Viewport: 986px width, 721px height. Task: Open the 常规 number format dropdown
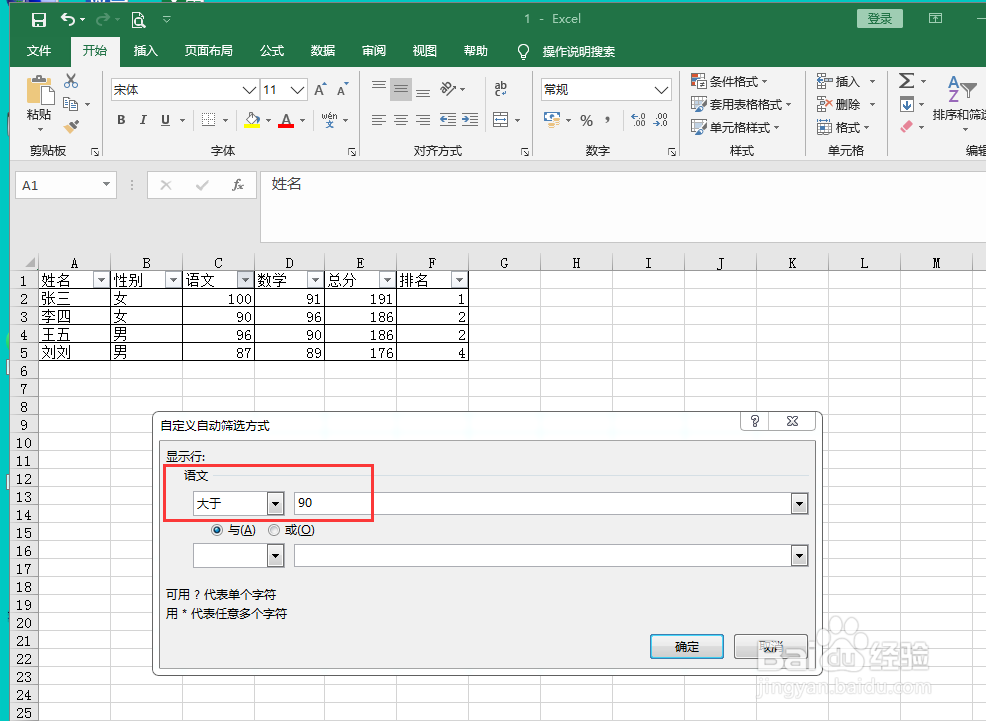click(661, 90)
